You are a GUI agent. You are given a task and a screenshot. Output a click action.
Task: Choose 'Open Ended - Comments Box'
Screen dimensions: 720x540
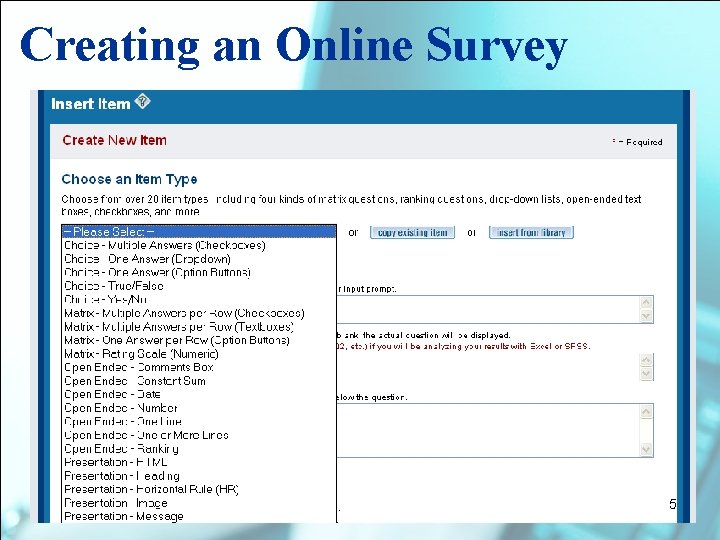click(x=199, y=367)
